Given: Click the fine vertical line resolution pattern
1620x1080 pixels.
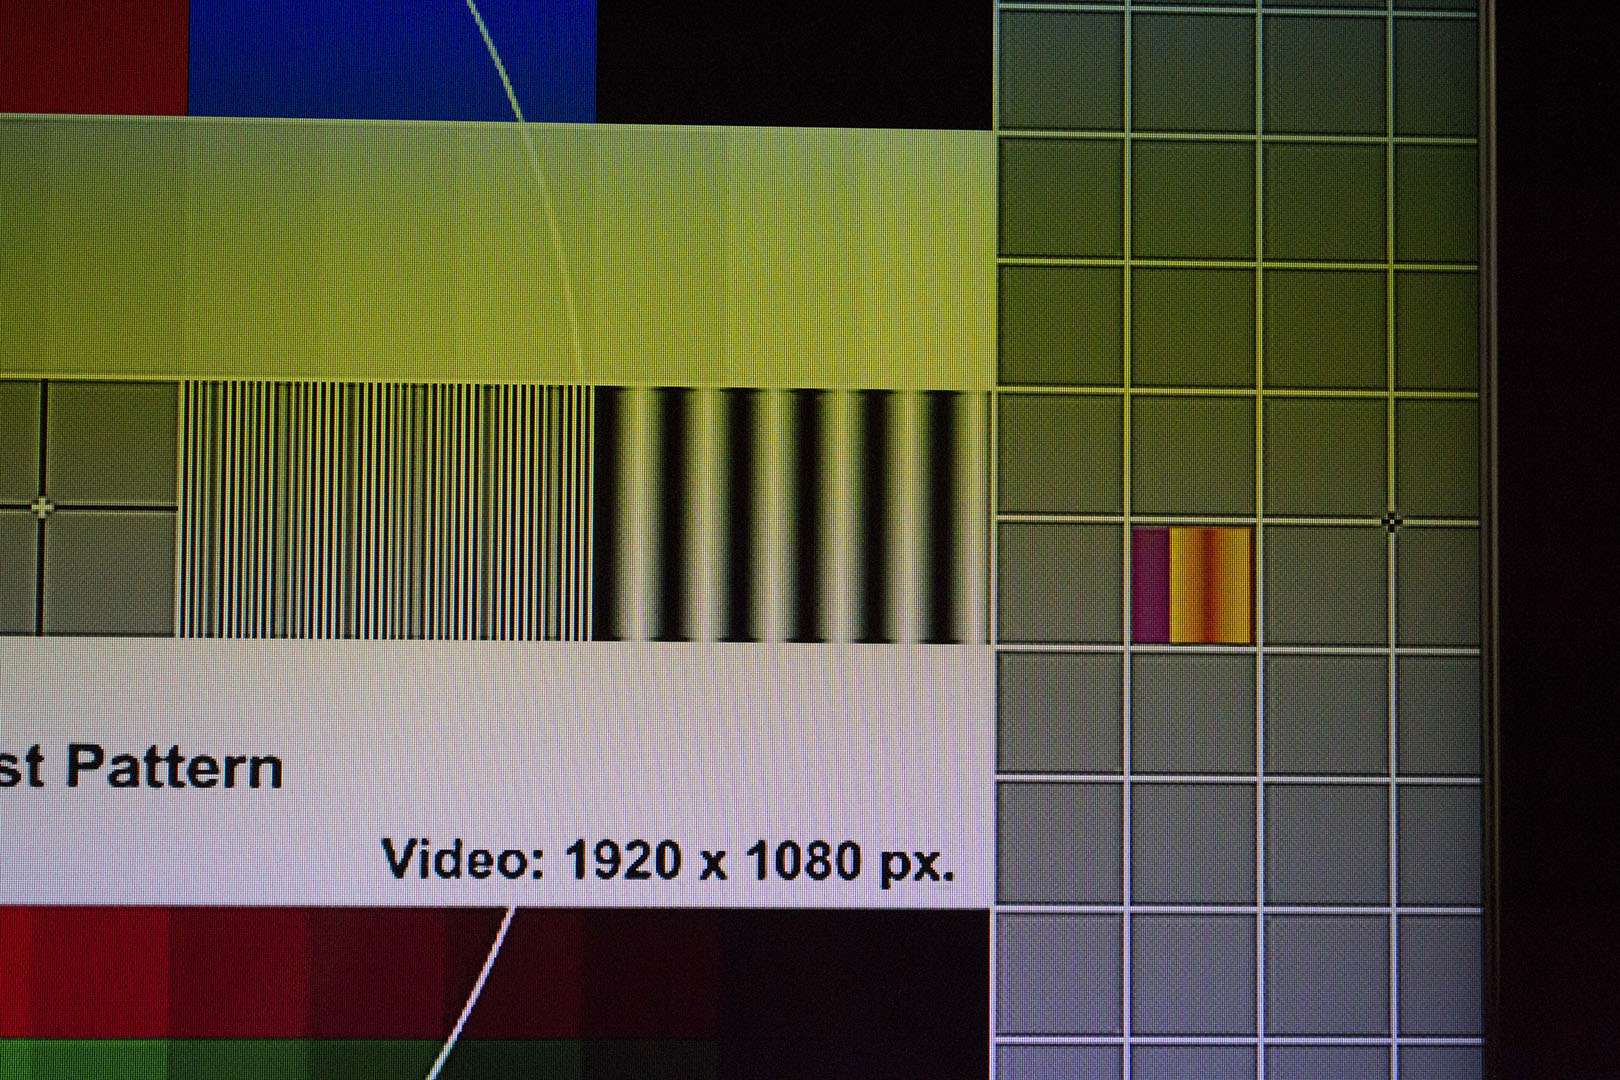Looking at the screenshot, I should (x=388, y=510).
